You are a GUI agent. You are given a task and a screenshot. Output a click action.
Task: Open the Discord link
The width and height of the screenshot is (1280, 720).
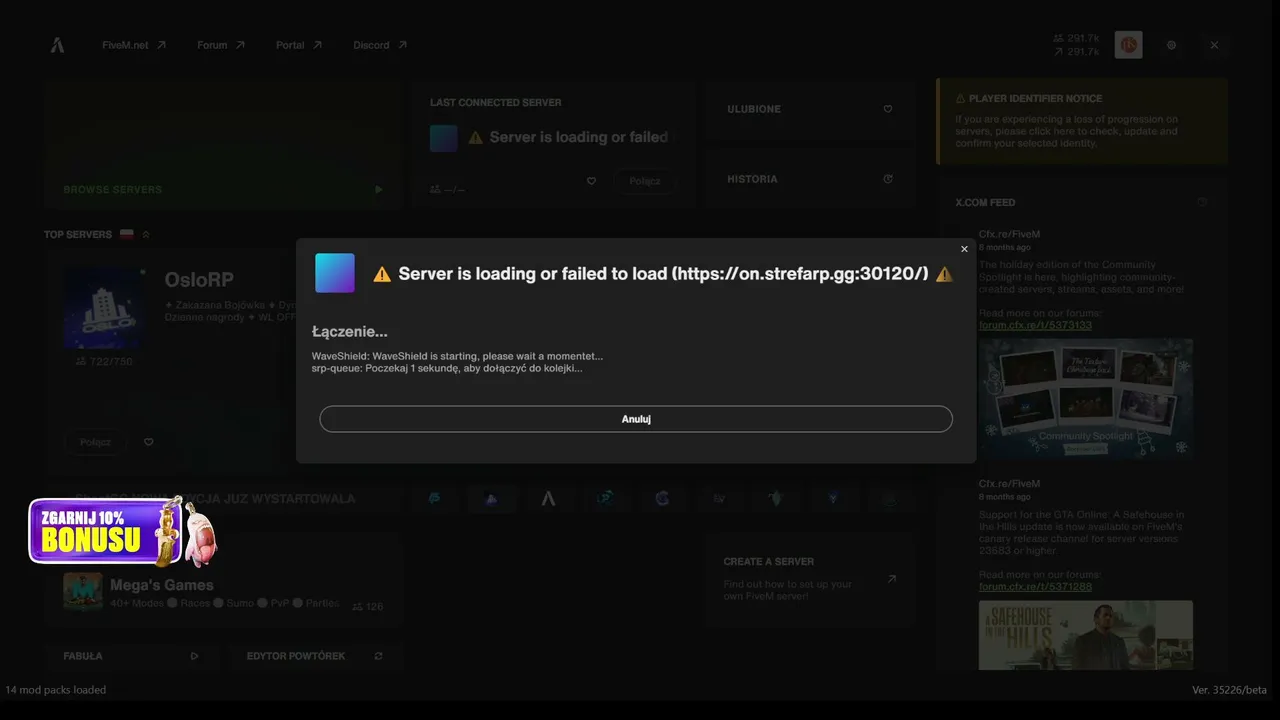tap(380, 45)
